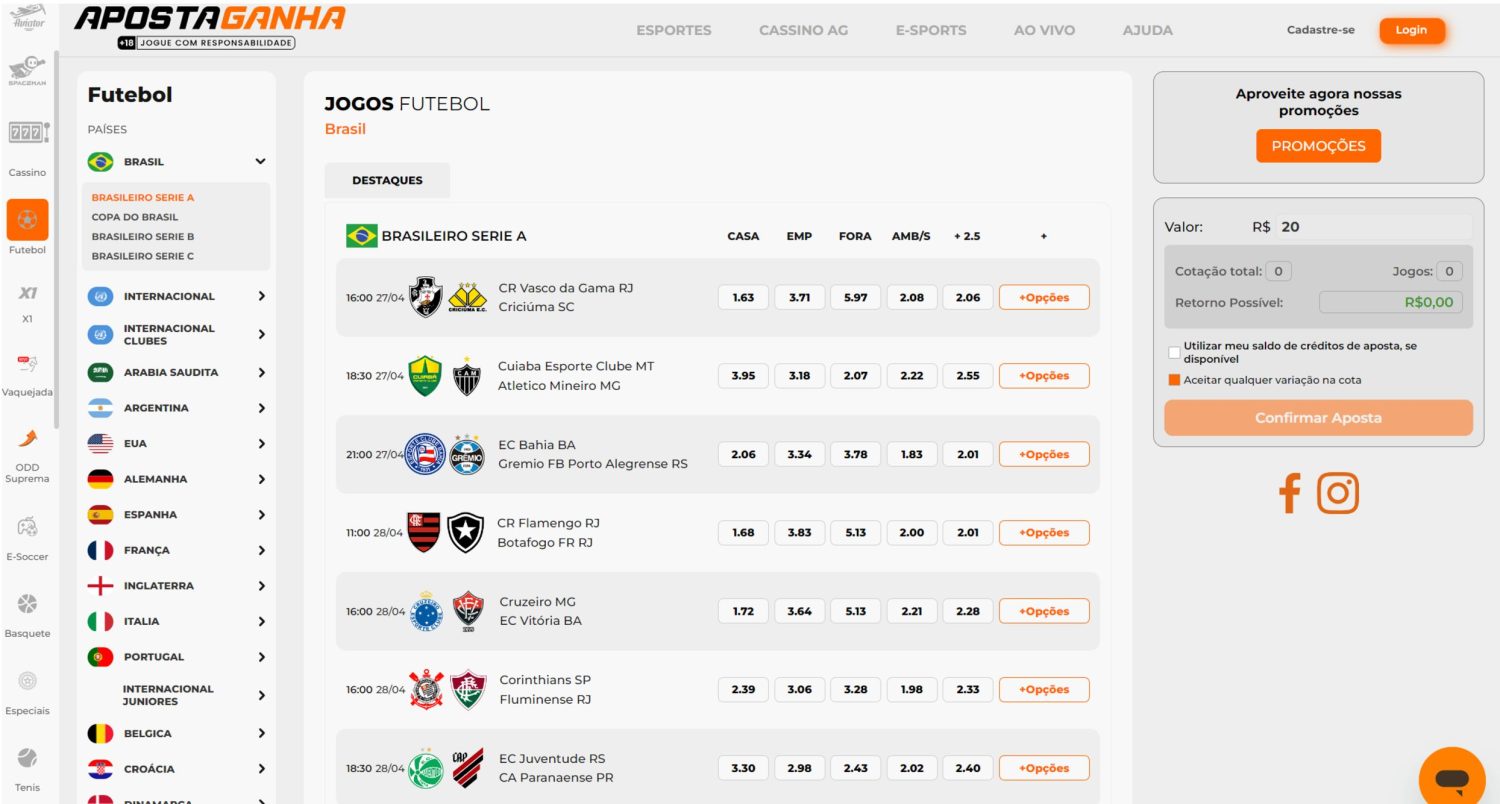Viewport: 1500px width, 804px height.
Task: Open the Cassino slot machine icon
Action: point(27,133)
